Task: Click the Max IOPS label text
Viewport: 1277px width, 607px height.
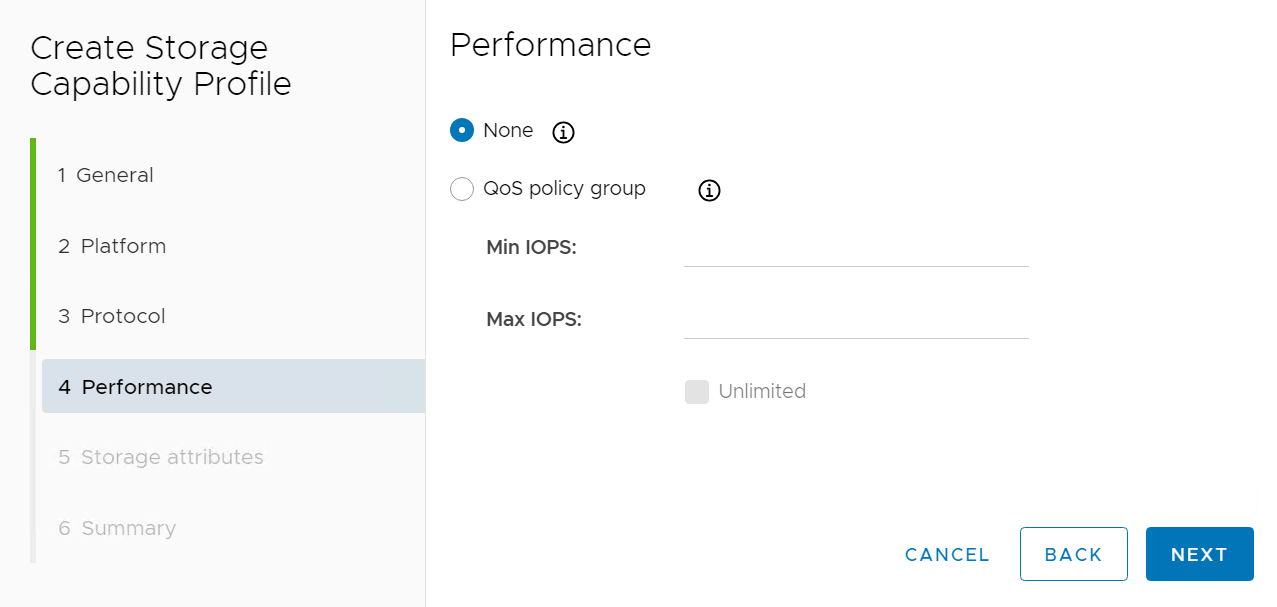Action: coord(534,320)
